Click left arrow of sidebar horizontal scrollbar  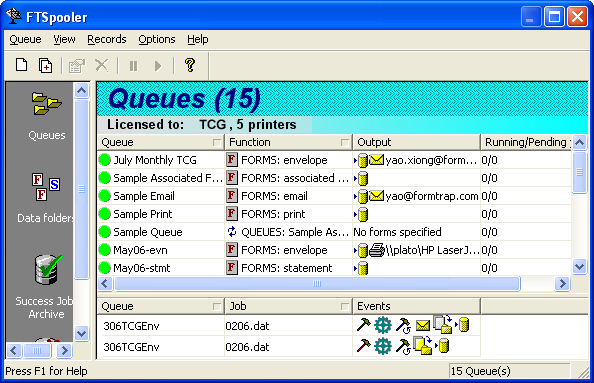(14, 350)
